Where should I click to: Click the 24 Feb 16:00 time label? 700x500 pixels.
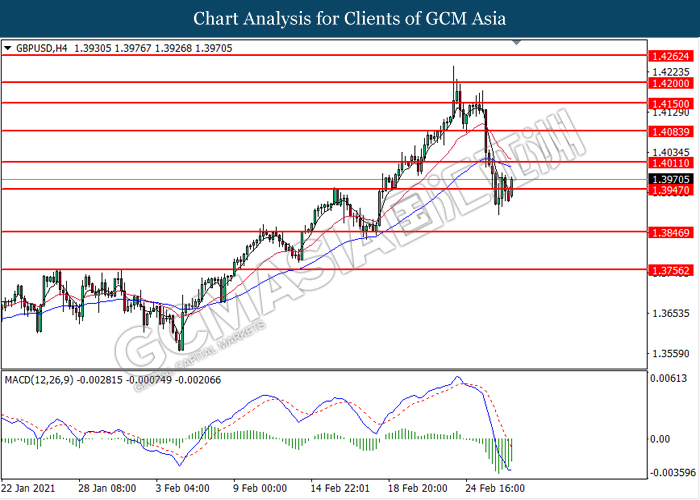[495, 488]
